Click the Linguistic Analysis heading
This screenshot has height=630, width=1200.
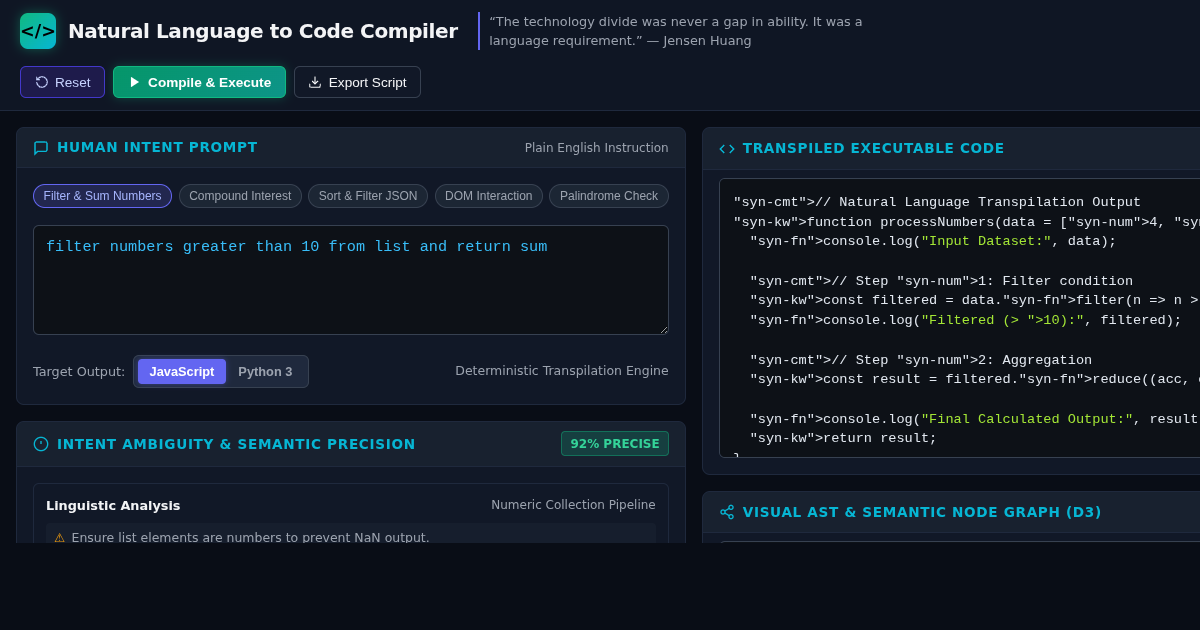point(113,506)
